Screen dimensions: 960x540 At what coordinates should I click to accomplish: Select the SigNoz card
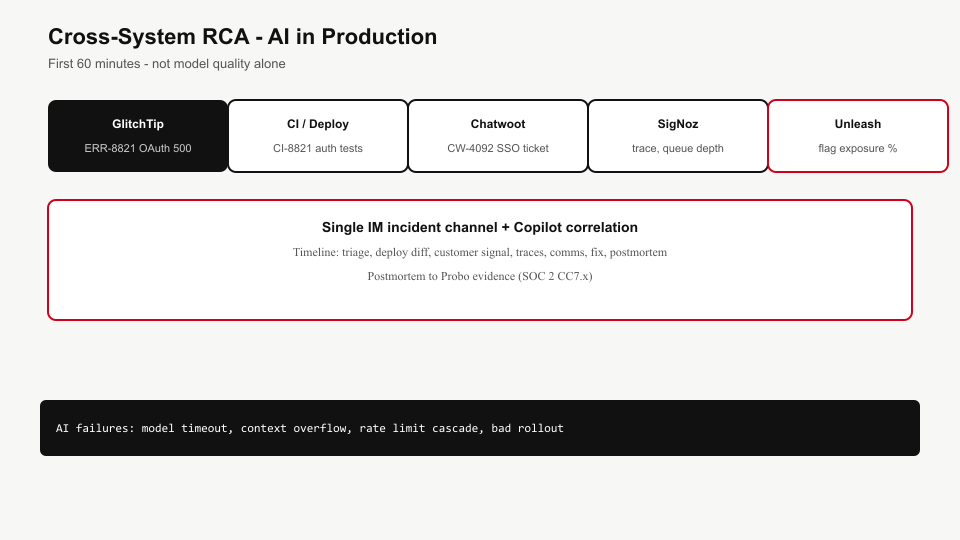click(678, 136)
